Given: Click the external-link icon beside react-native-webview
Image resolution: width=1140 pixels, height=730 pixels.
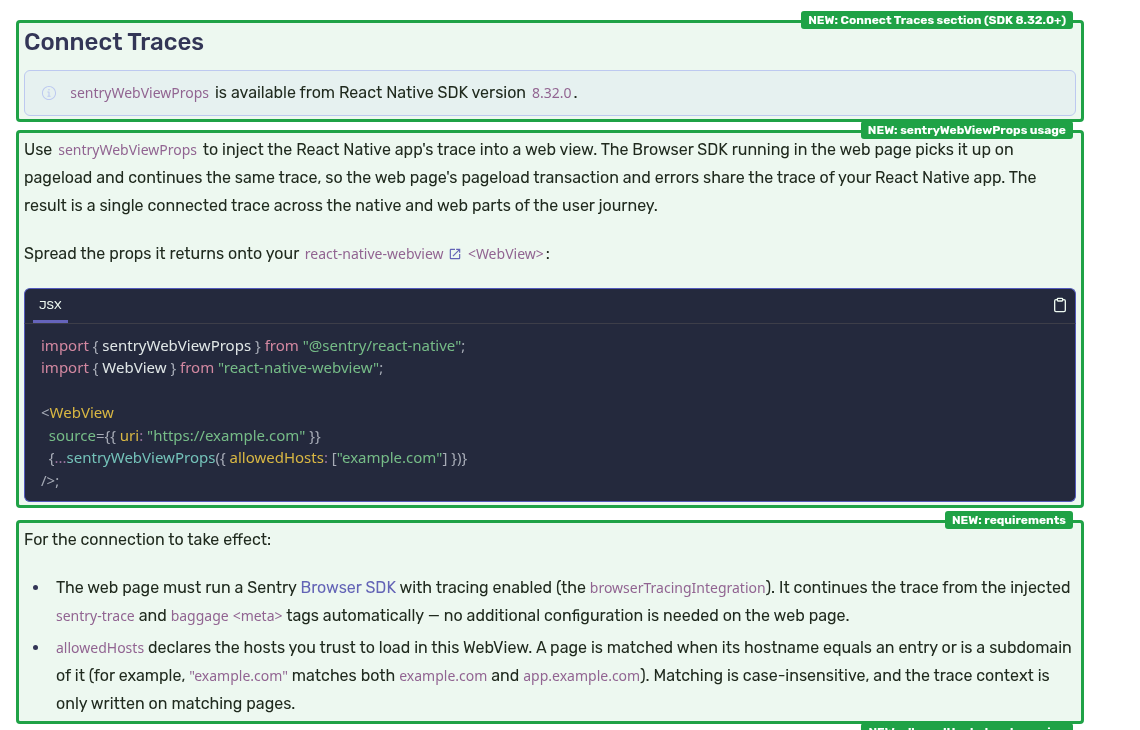Looking at the screenshot, I should [x=455, y=254].
